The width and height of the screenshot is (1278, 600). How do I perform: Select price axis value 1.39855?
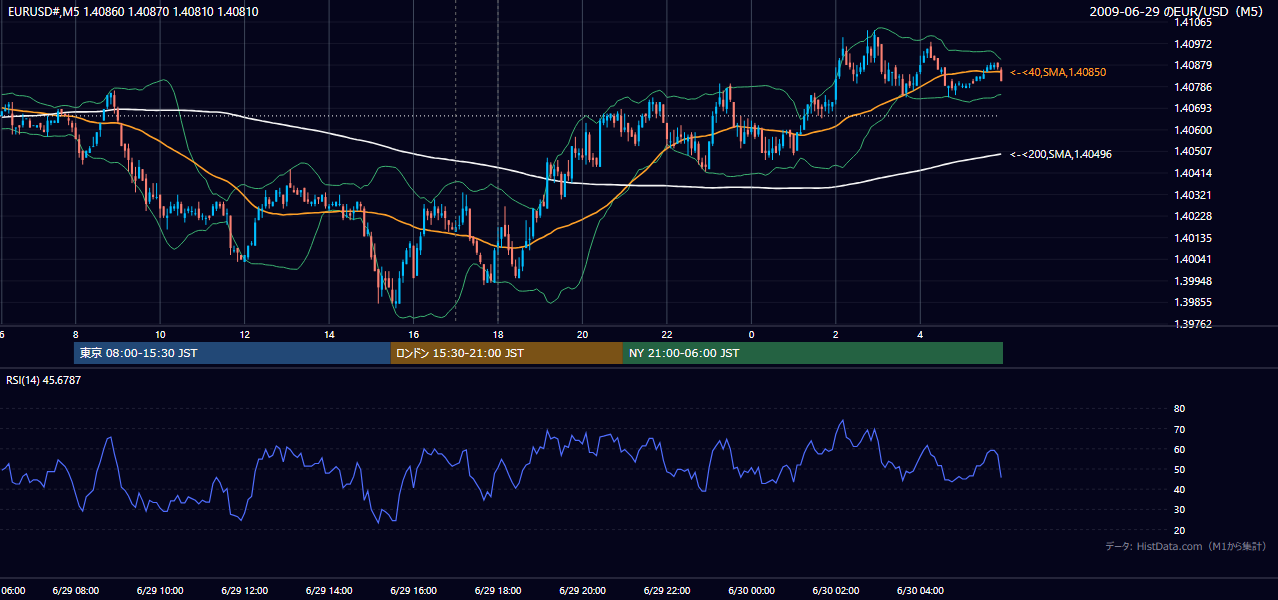pyautogui.click(x=1194, y=302)
